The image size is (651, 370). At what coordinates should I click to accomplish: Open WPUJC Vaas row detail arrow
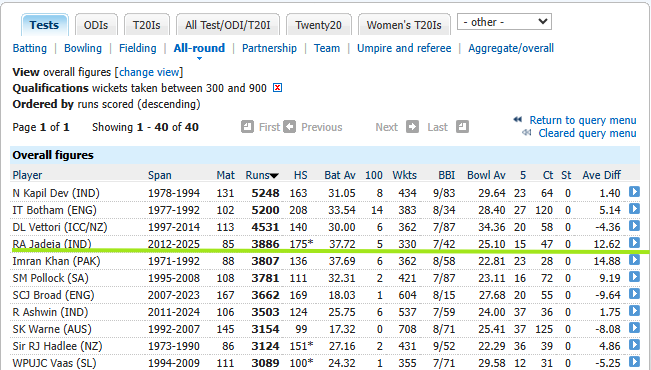(x=634, y=362)
